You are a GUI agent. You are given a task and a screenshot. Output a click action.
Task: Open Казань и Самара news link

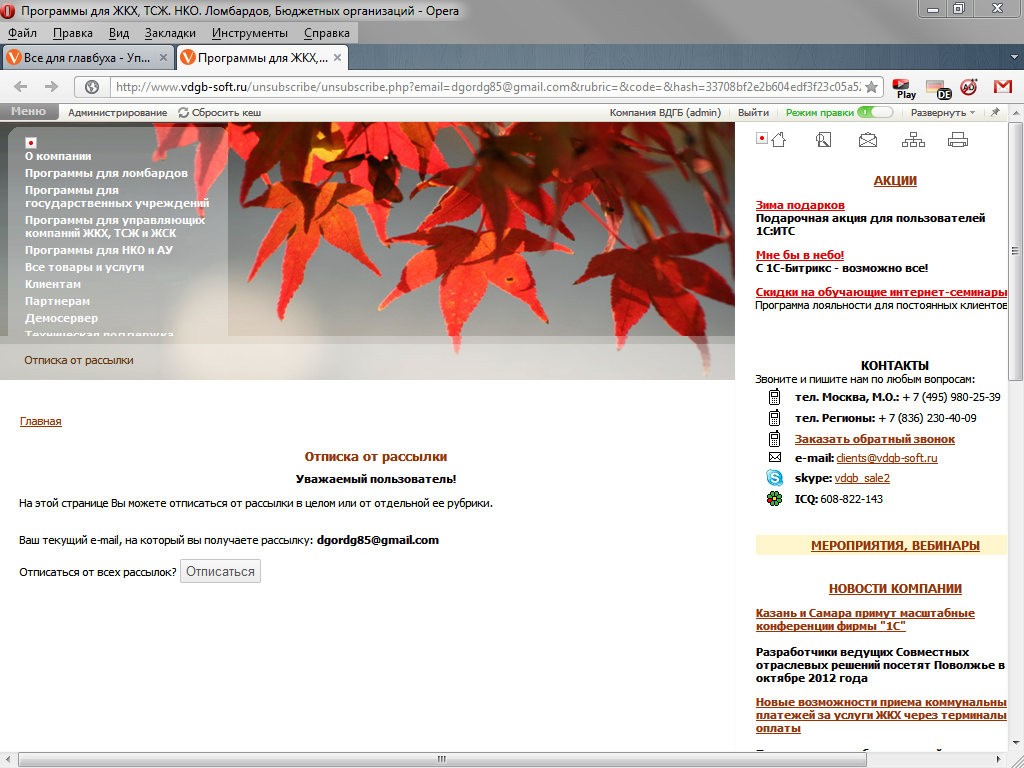865,619
